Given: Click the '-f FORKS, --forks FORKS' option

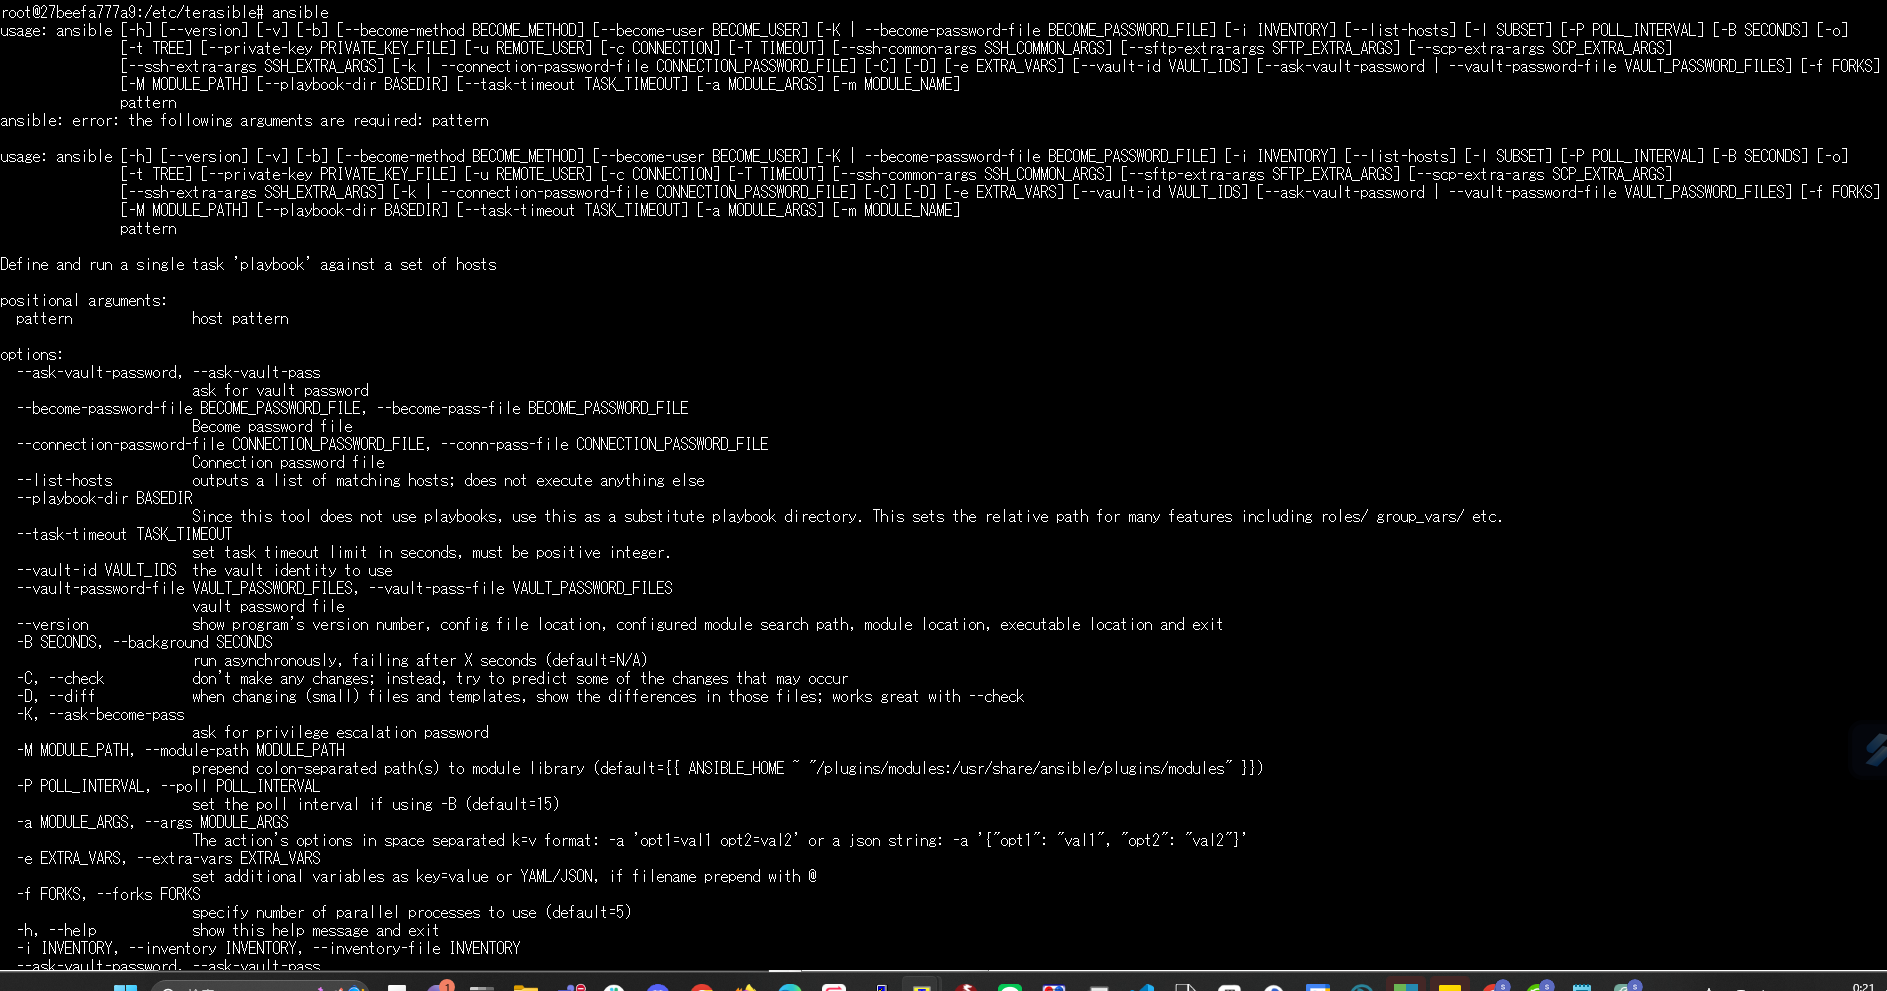Looking at the screenshot, I should 108,894.
